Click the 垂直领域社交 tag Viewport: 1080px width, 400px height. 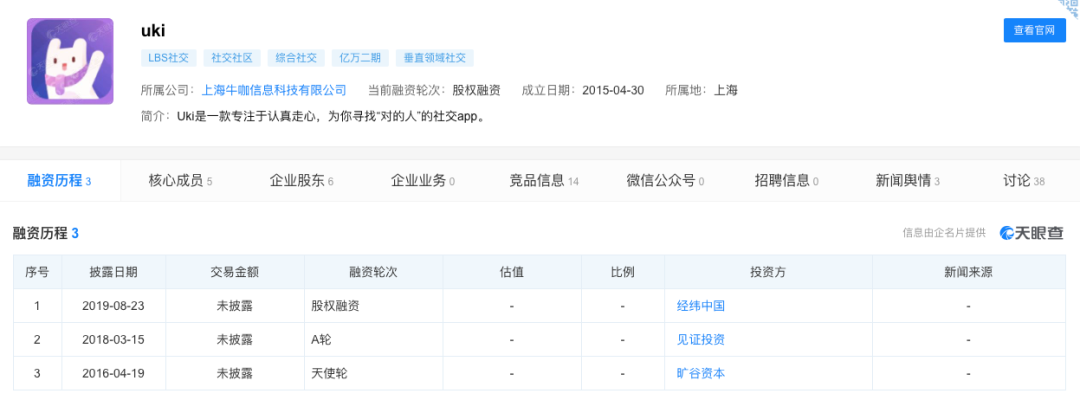(435, 58)
